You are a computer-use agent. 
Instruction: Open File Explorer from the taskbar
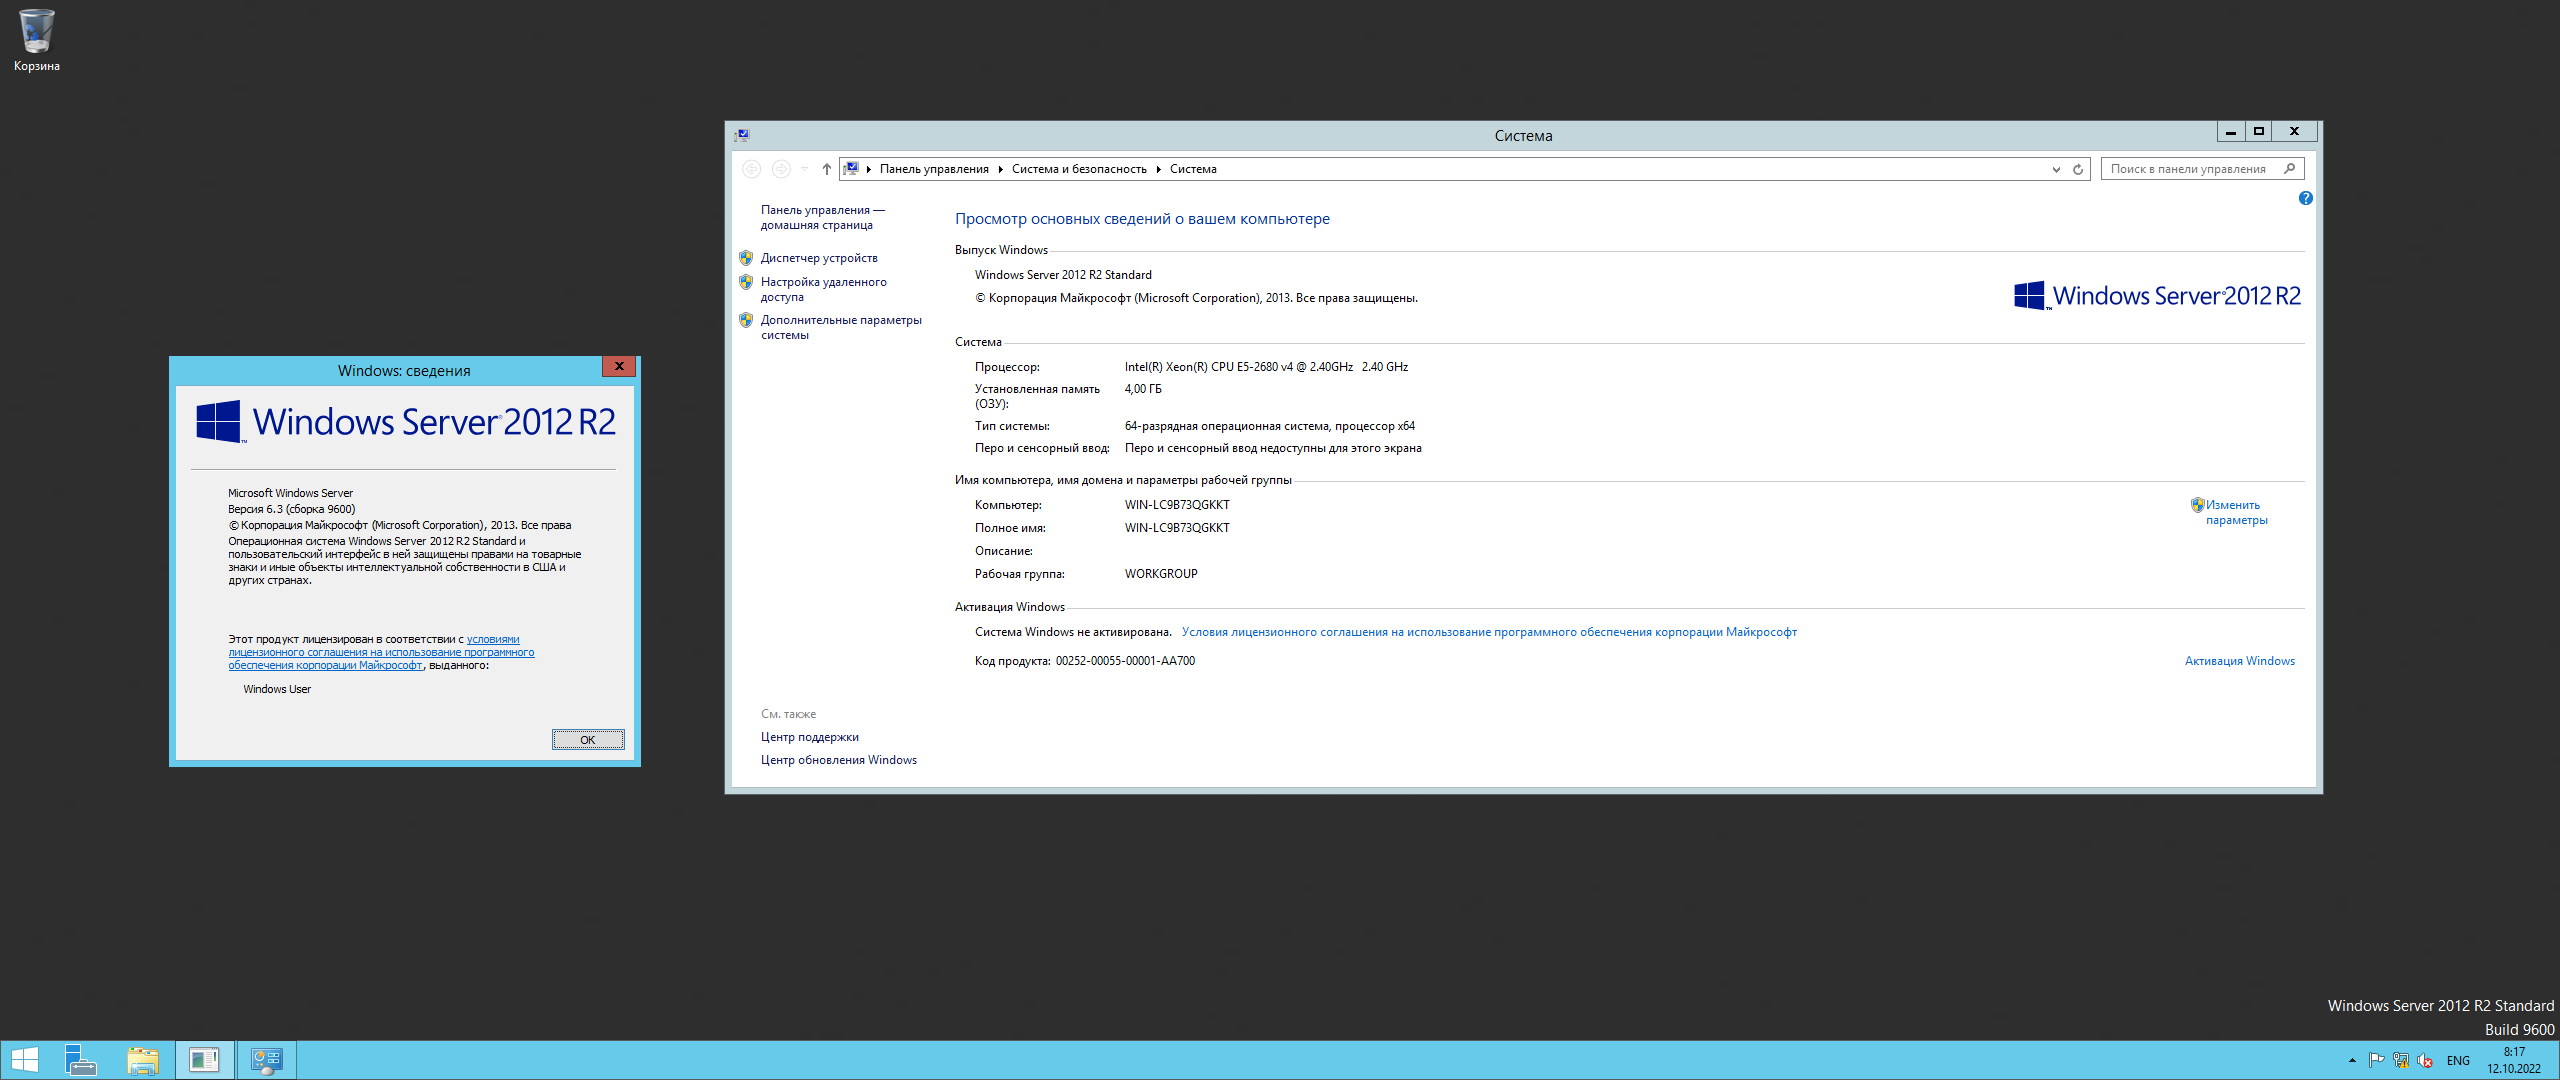point(143,1060)
